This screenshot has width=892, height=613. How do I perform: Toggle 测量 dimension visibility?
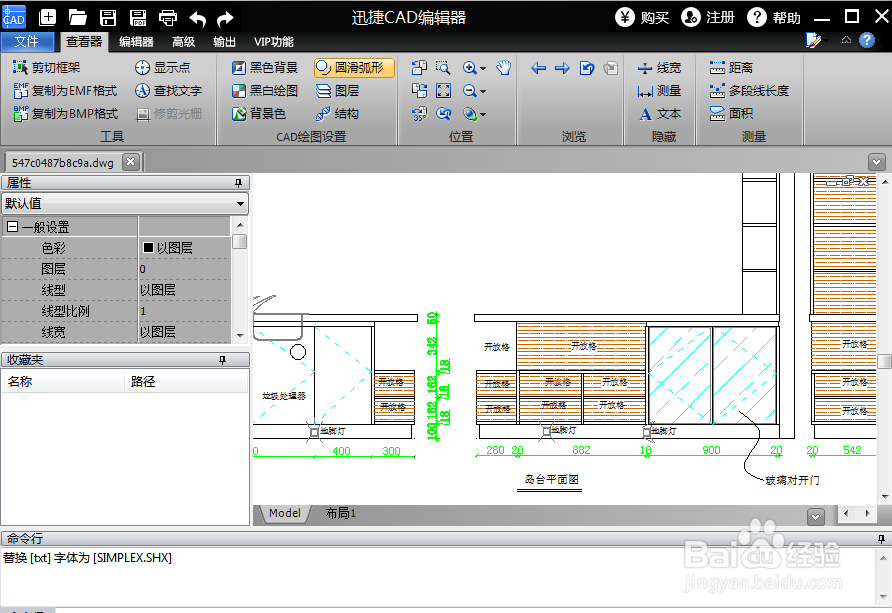[x=659, y=91]
